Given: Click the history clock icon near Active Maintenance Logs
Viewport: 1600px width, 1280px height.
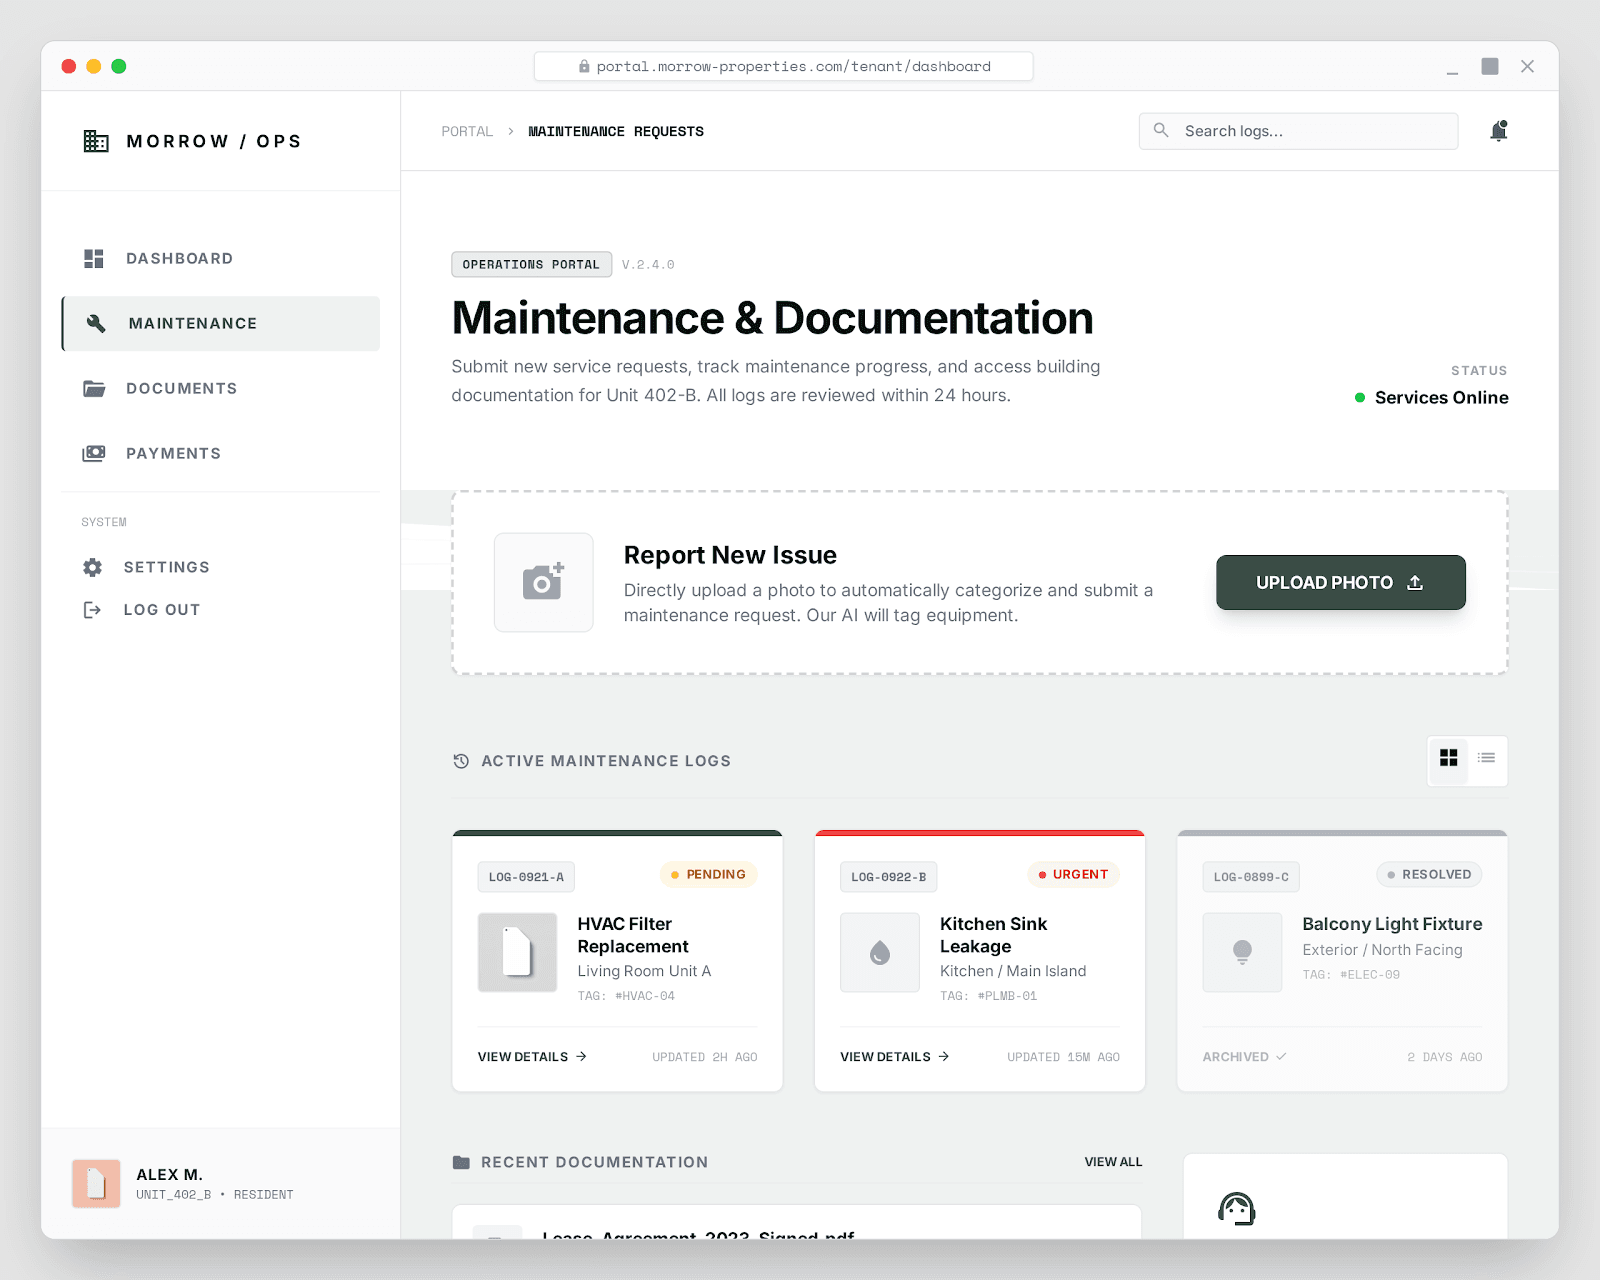Looking at the screenshot, I should tap(460, 761).
